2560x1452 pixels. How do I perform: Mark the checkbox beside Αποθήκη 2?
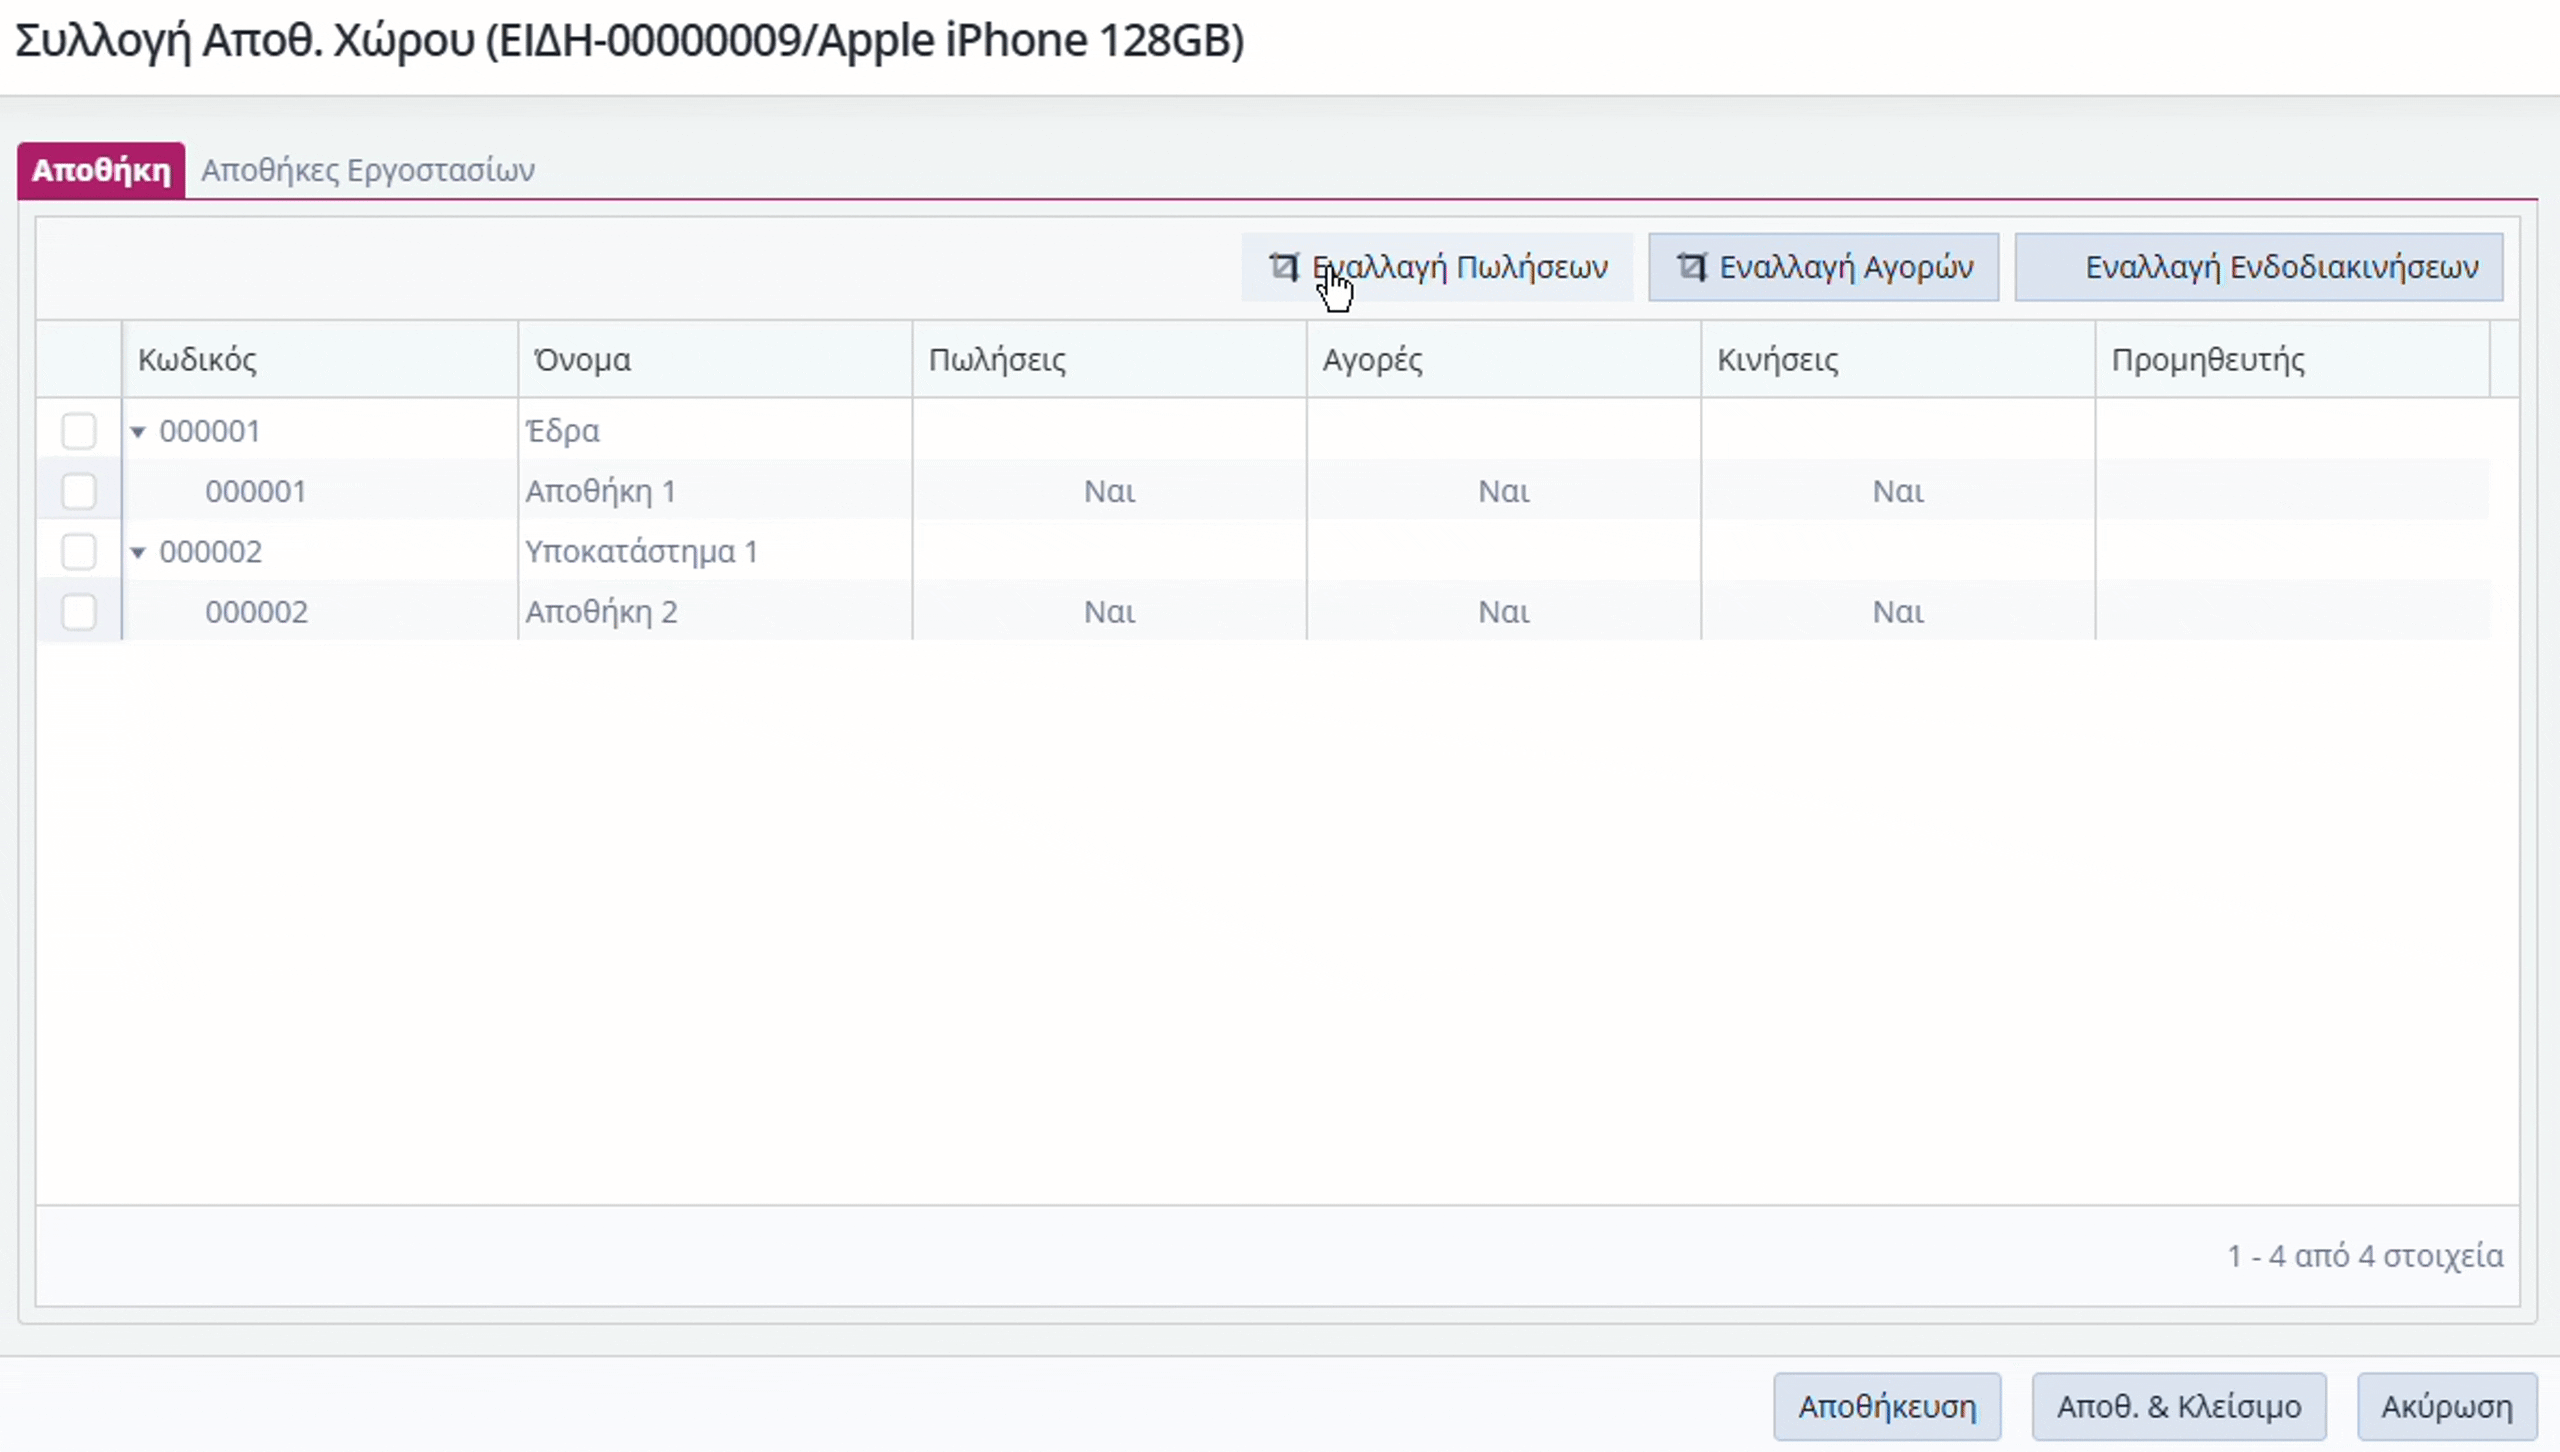79,611
